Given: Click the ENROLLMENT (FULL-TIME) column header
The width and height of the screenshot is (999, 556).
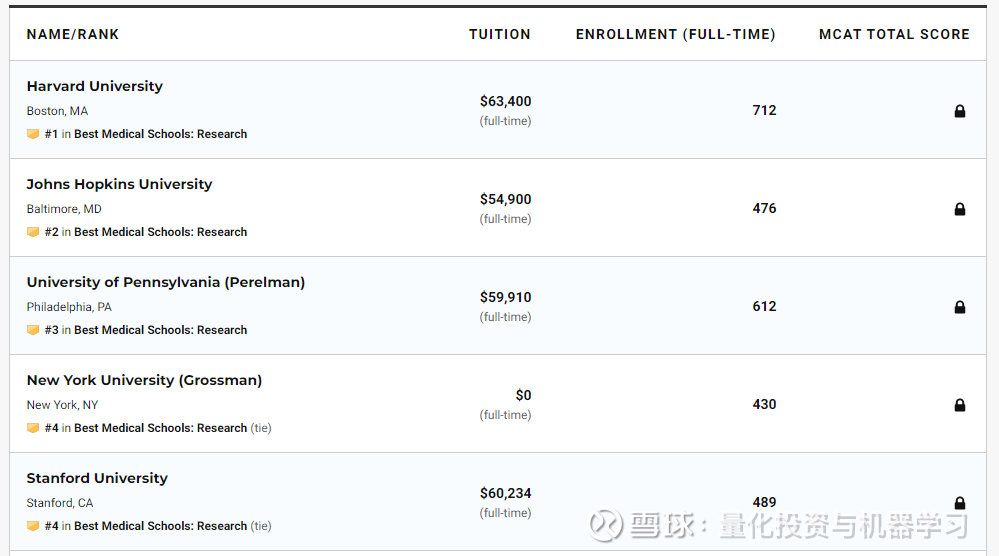Looking at the screenshot, I should coord(675,34).
